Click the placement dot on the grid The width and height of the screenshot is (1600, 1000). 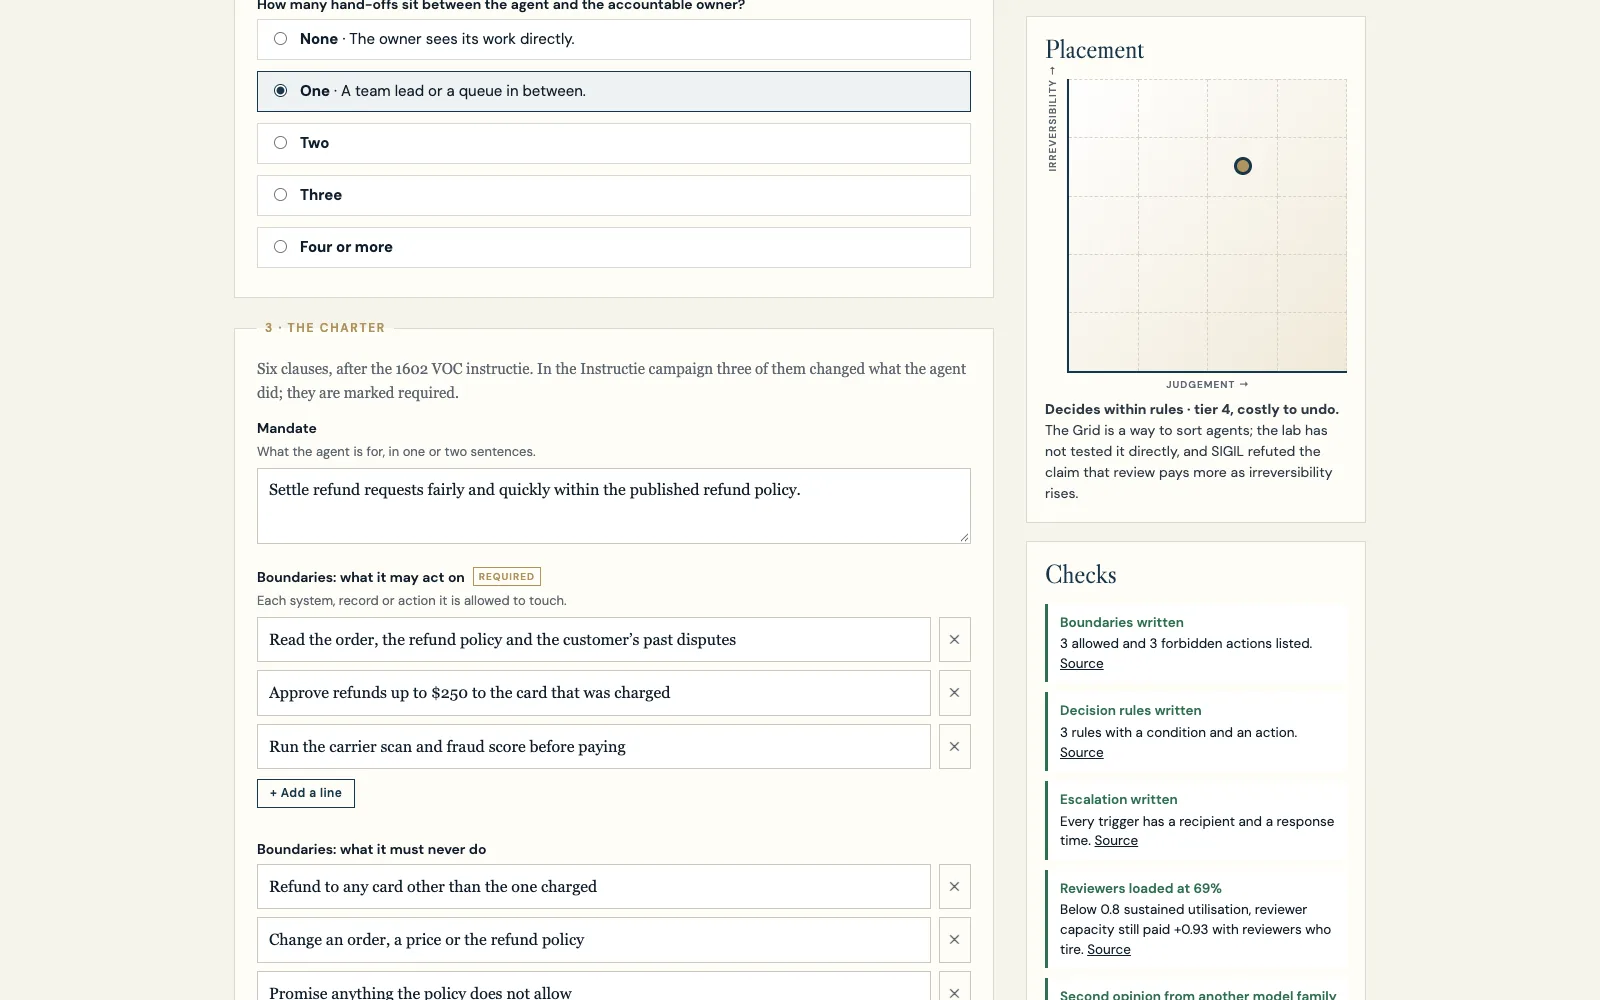[1242, 166]
